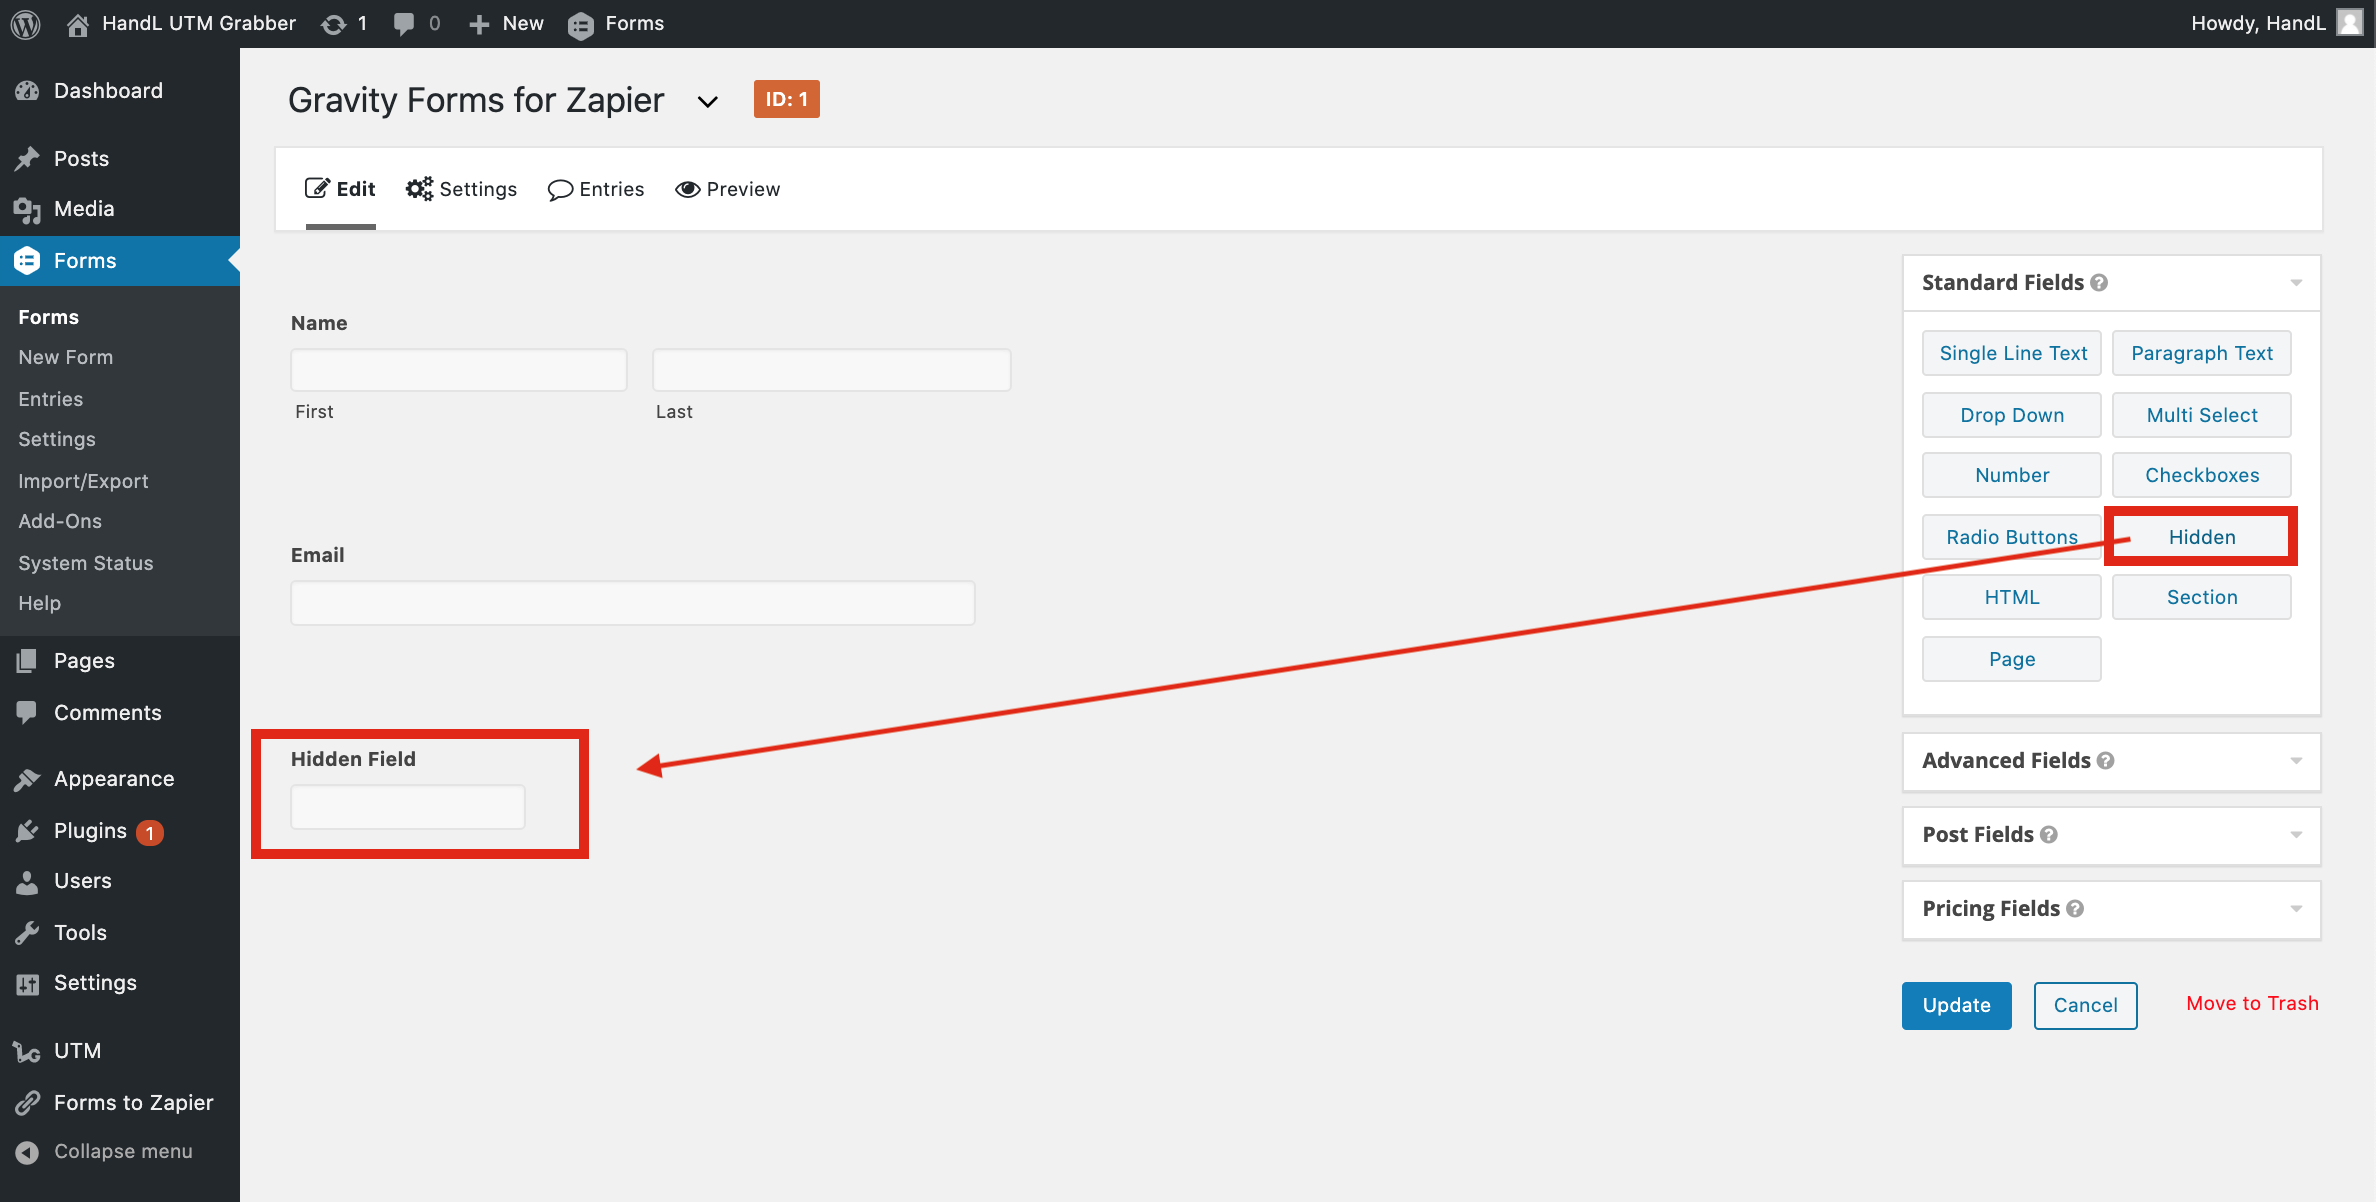This screenshot has width=2376, height=1202.
Task: Click help icon next to Standard Fields
Action: (x=2099, y=283)
